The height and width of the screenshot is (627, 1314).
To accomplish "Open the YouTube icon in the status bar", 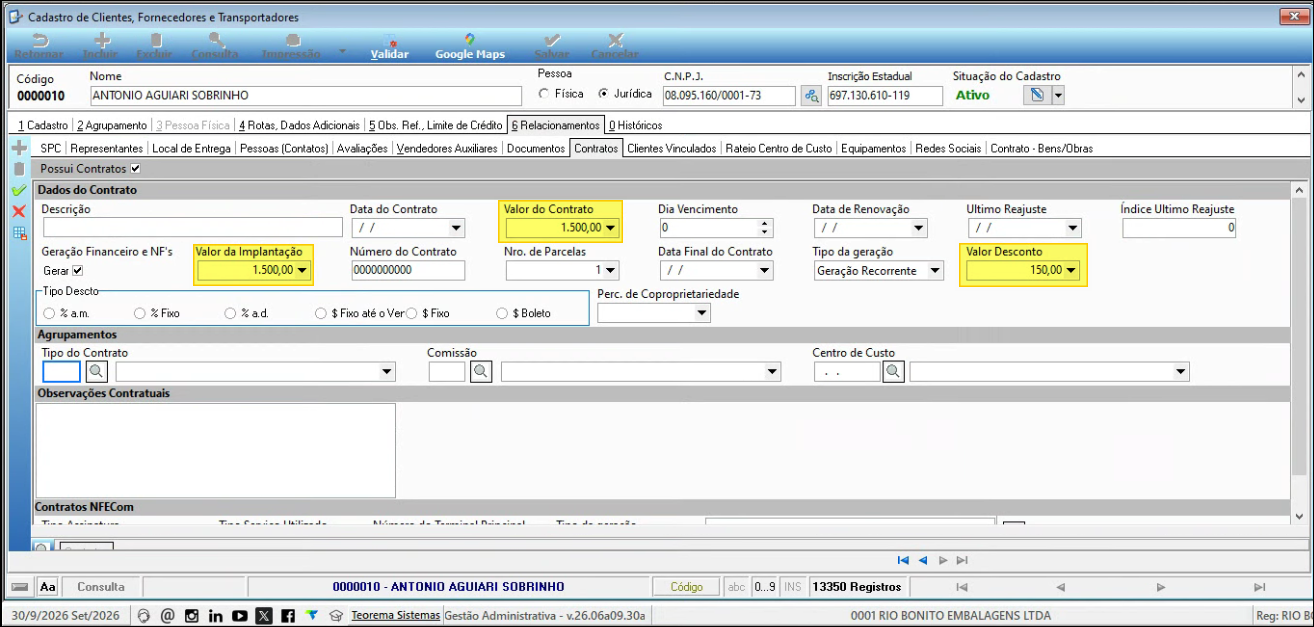I will click(239, 616).
